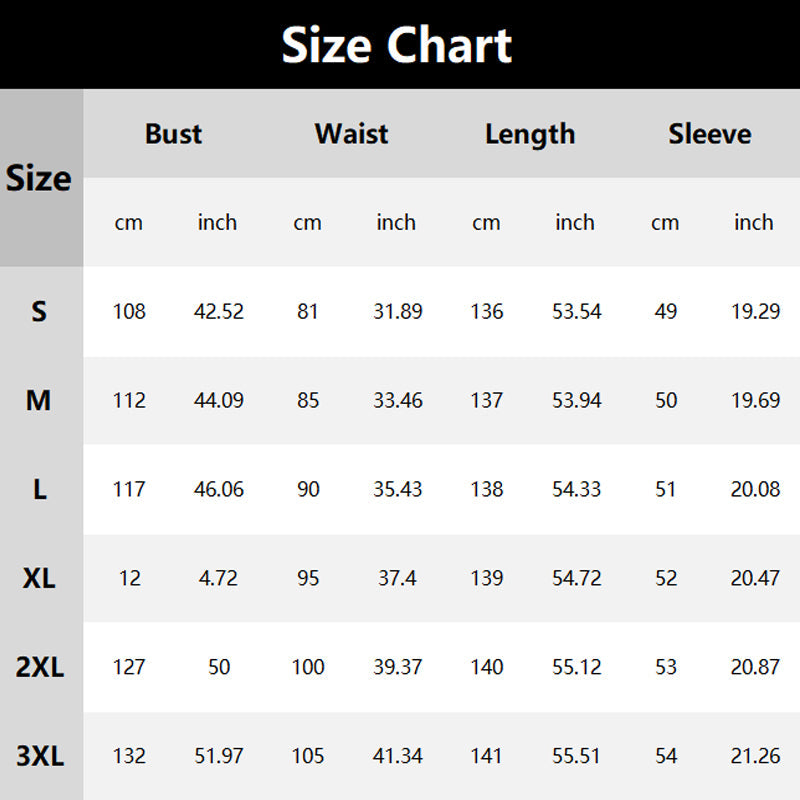Click the L size row label
The width and height of the screenshot is (800, 800).
(x=39, y=490)
